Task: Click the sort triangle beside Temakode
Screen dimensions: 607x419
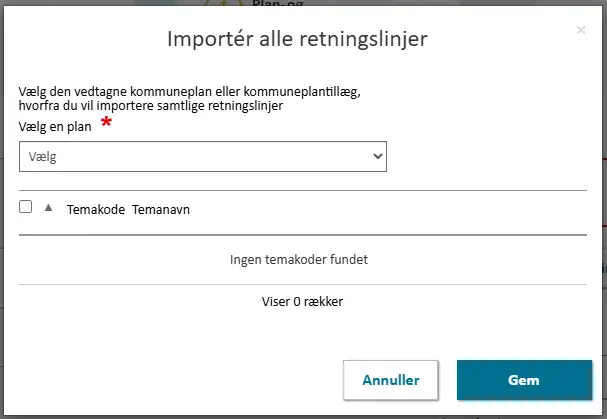Action: [x=48, y=208]
